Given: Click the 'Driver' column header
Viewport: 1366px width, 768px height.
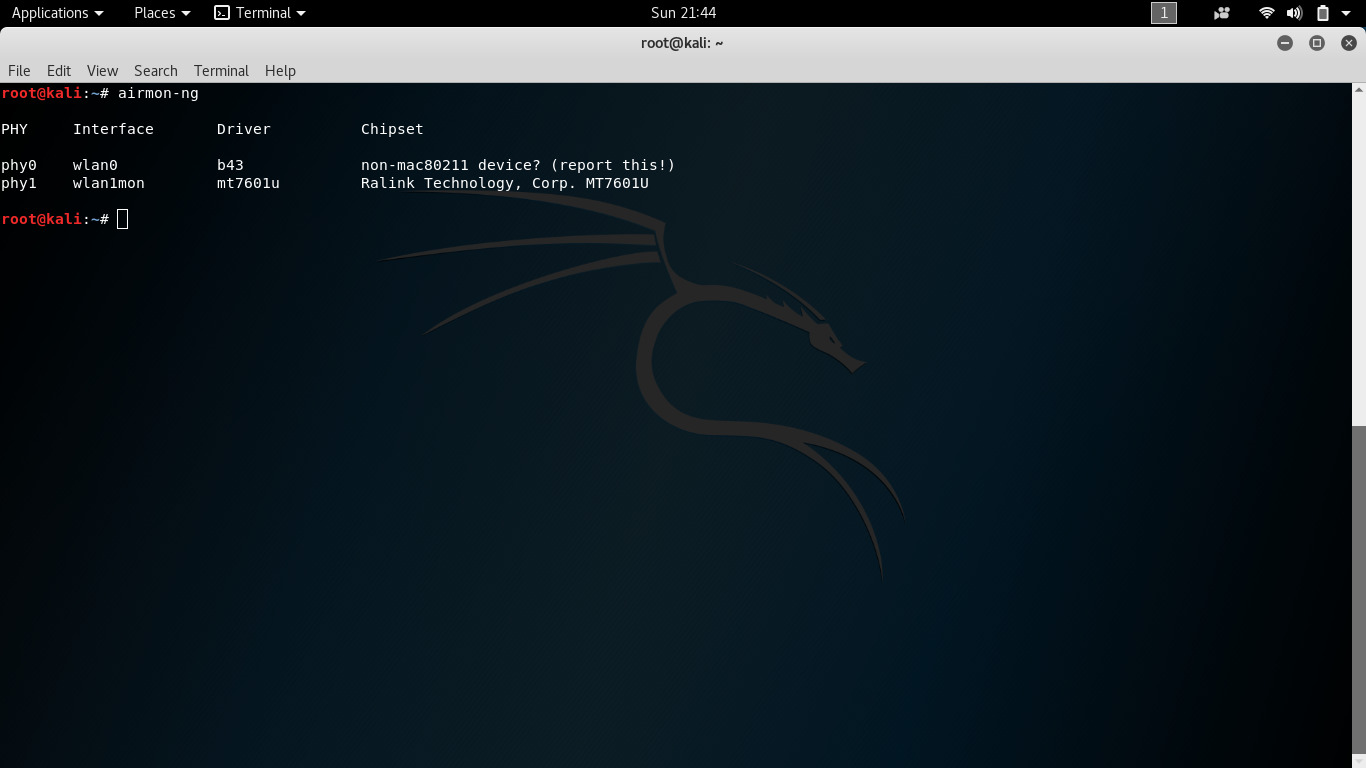Looking at the screenshot, I should tap(244, 129).
